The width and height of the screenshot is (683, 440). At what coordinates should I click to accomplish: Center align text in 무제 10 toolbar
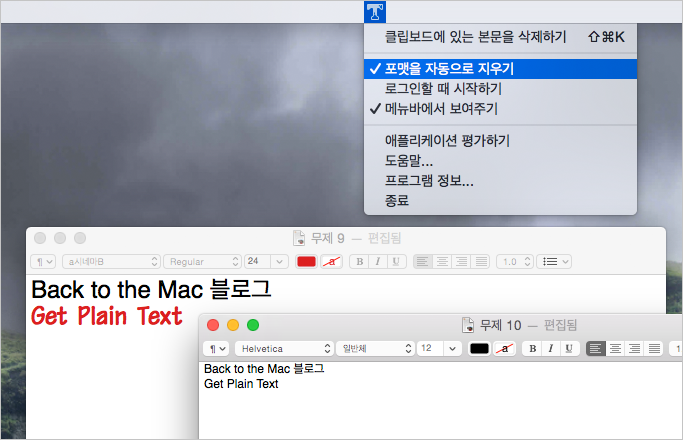[615, 349]
